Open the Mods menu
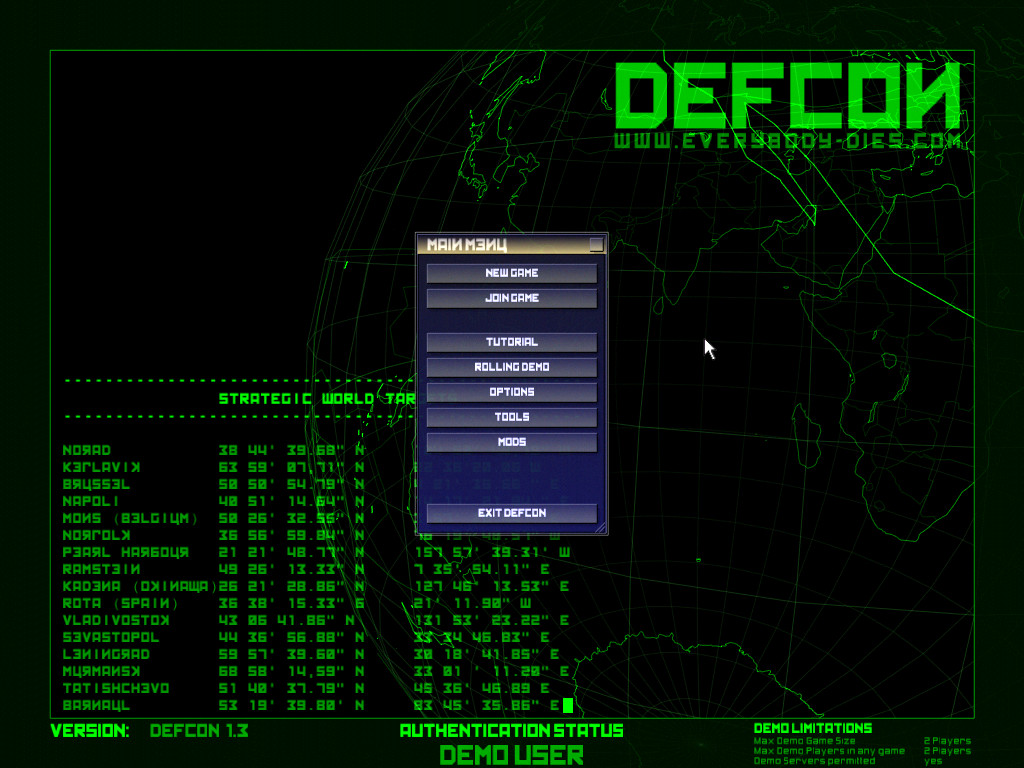This screenshot has height=768, width=1024. click(511, 442)
